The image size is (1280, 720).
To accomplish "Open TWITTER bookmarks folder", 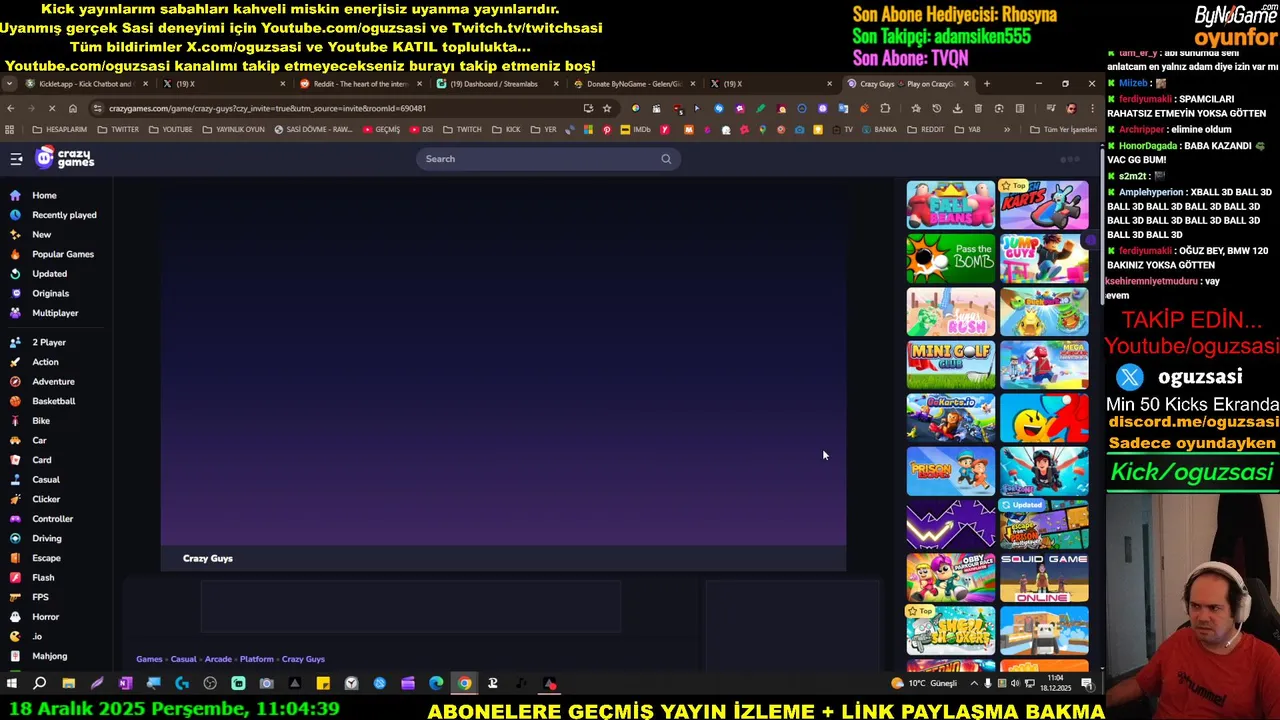I will point(118,129).
